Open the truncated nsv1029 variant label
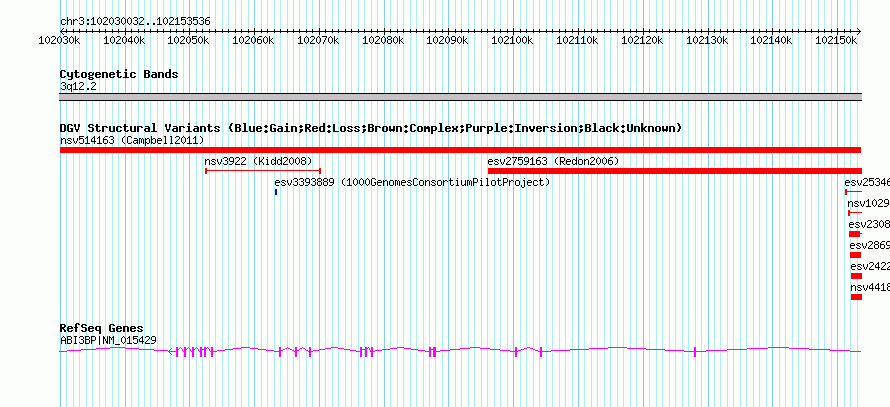This screenshot has width=890, height=407. [868, 203]
